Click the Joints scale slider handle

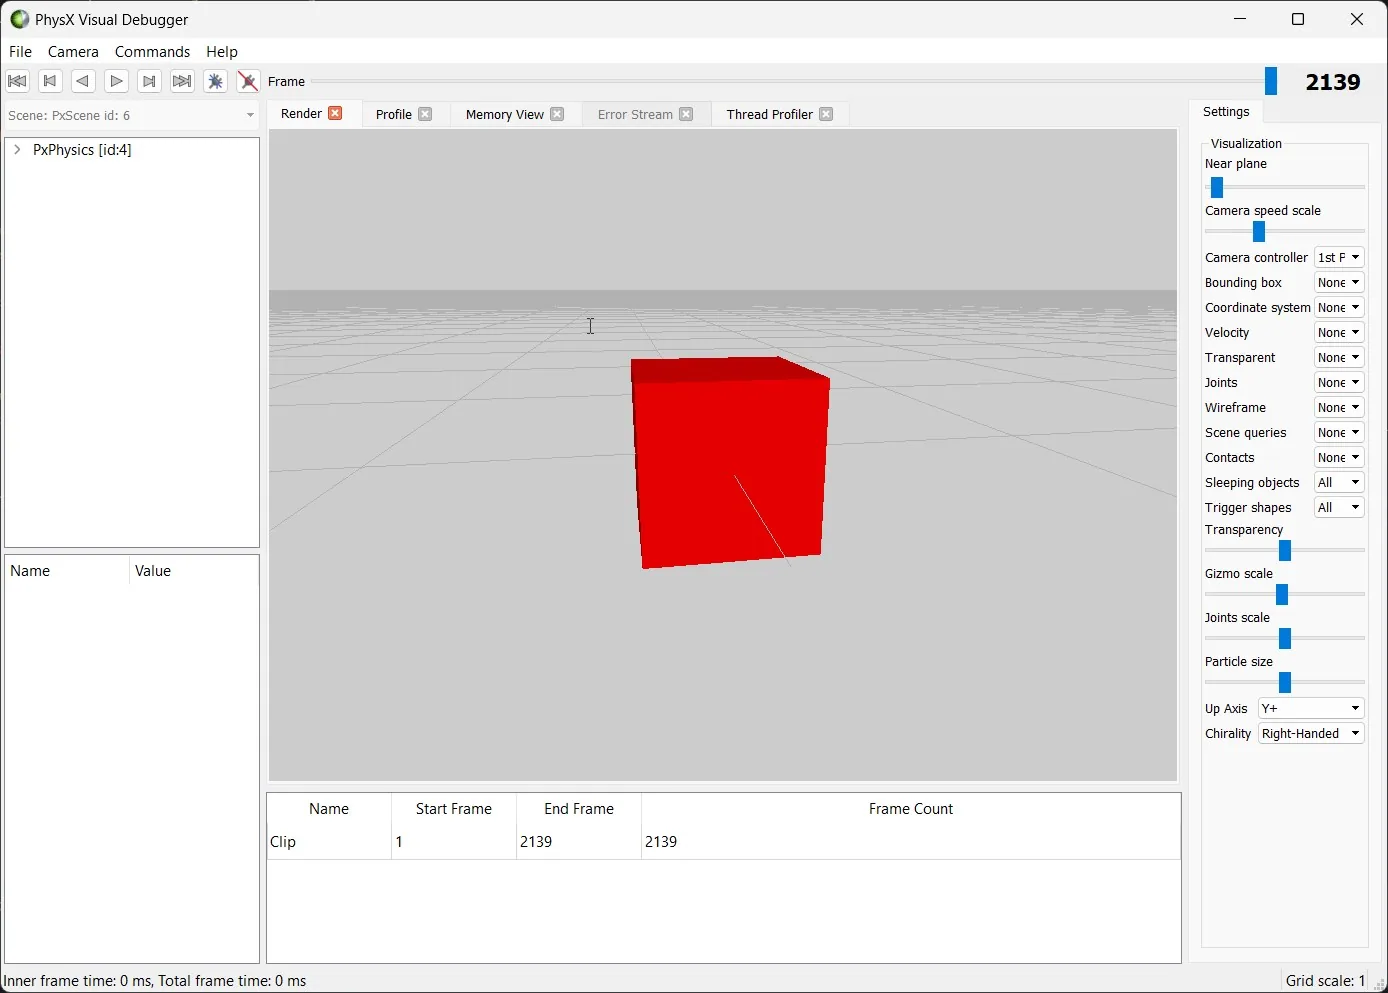[1285, 639]
